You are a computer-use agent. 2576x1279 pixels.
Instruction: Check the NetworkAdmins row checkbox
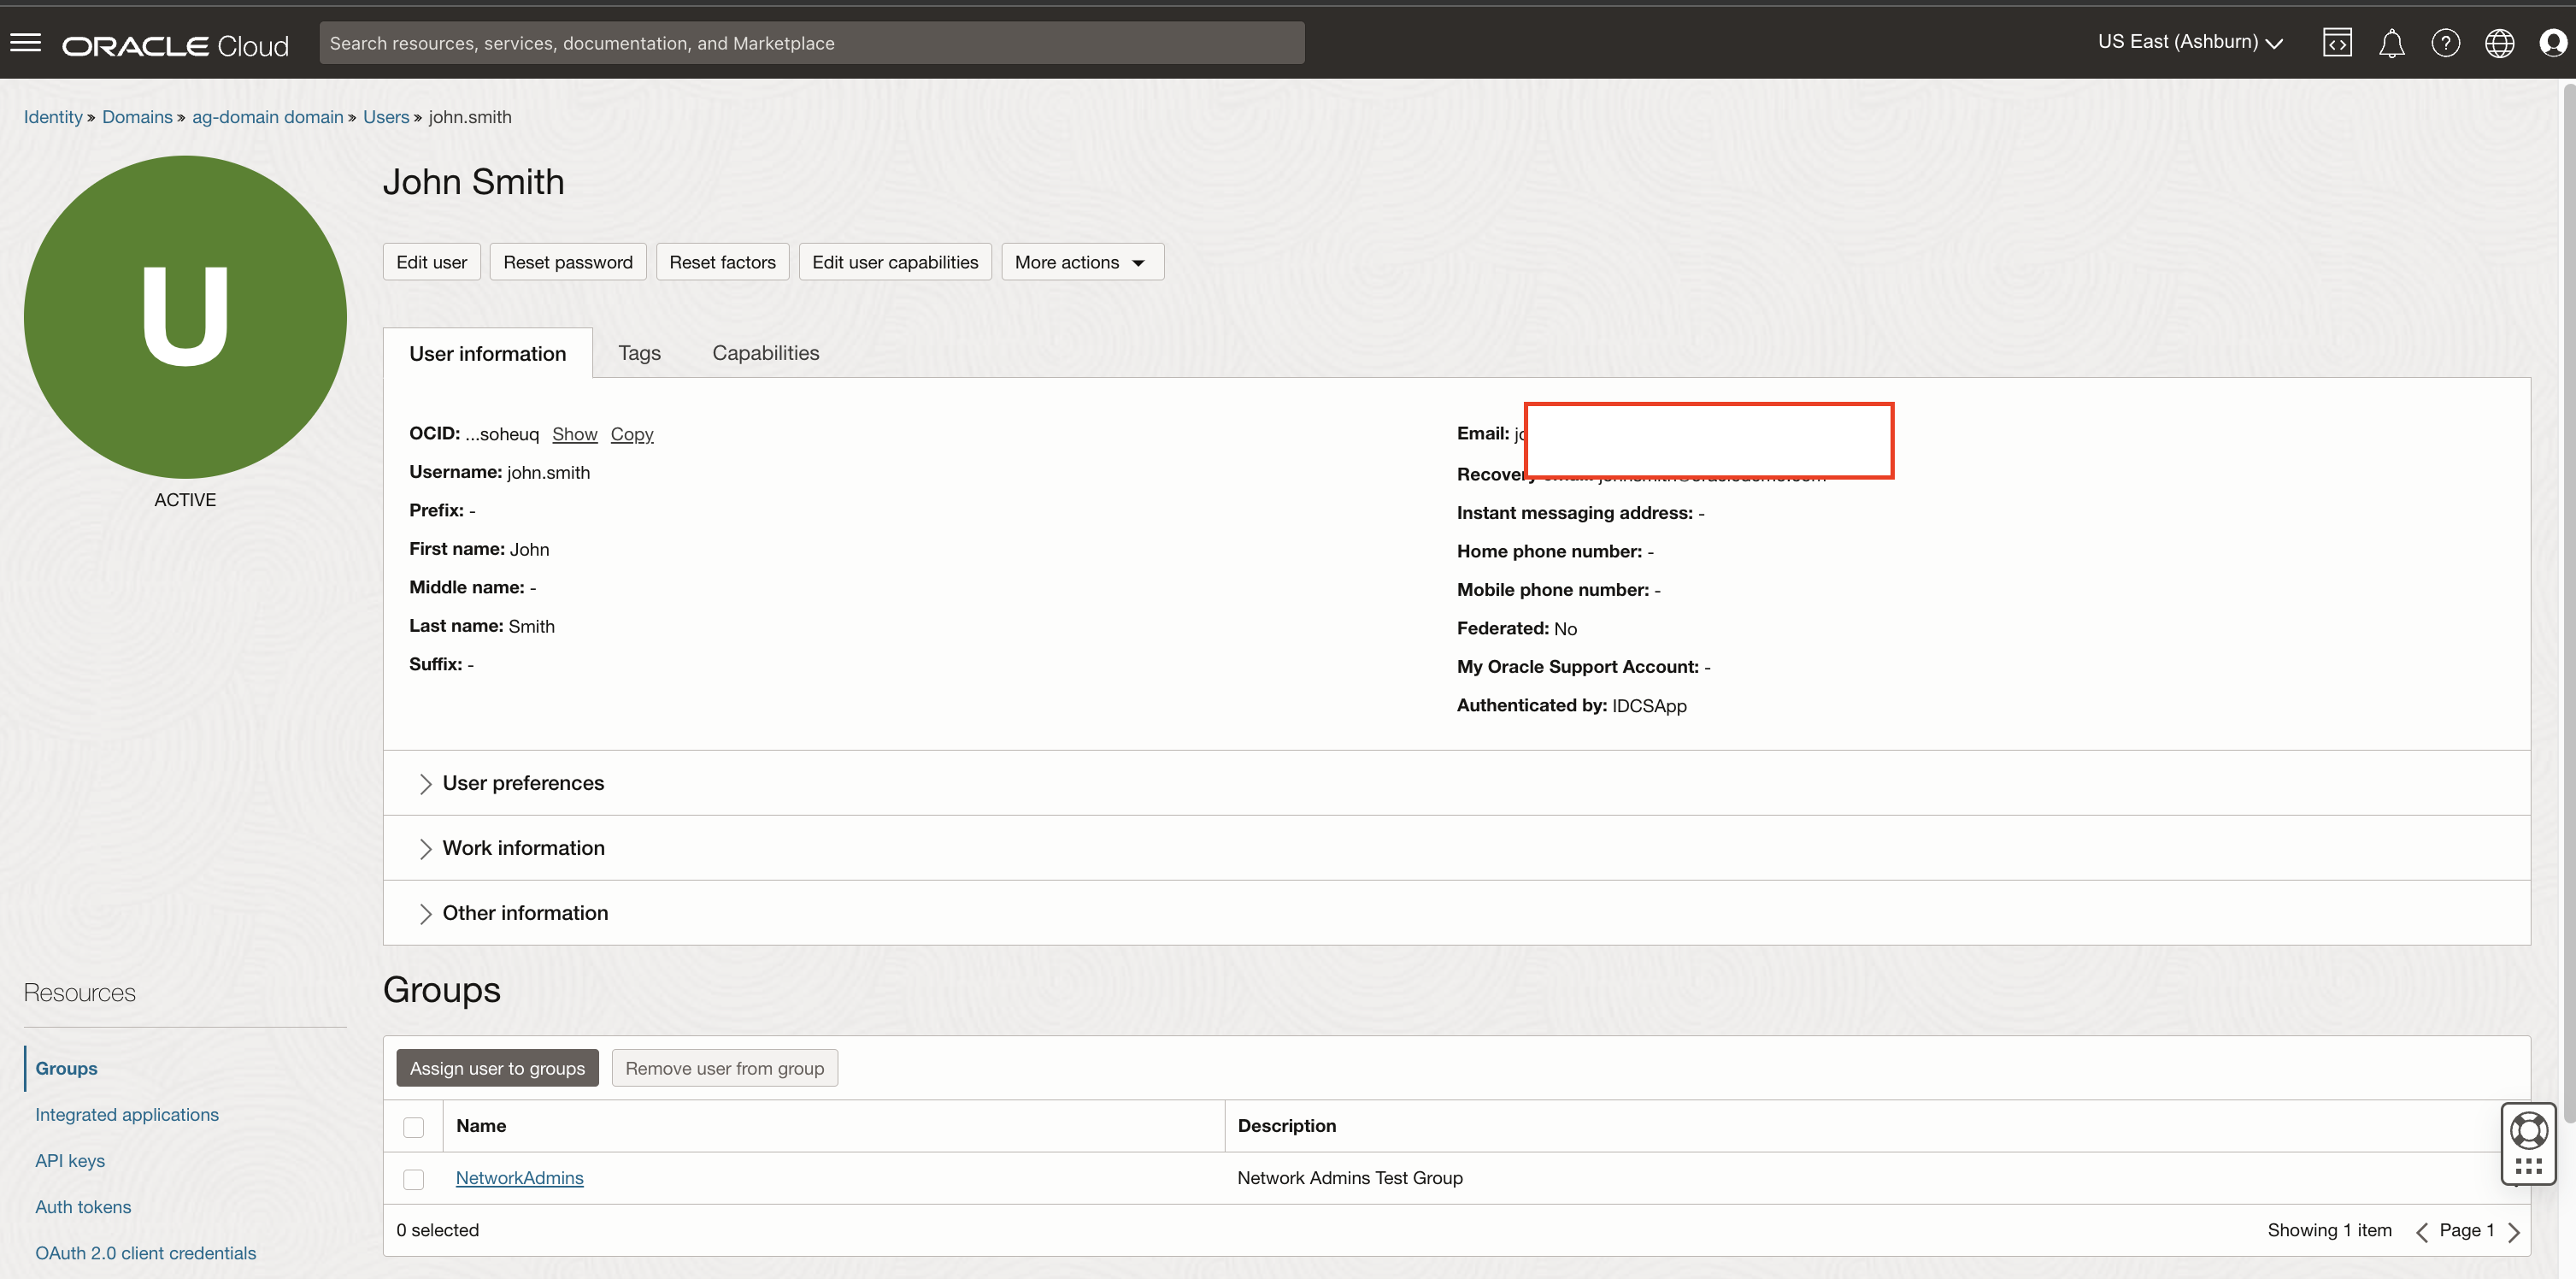tap(413, 1178)
